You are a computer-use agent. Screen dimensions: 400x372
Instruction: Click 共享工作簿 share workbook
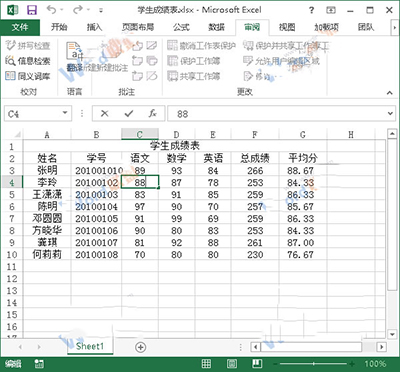tap(194, 76)
